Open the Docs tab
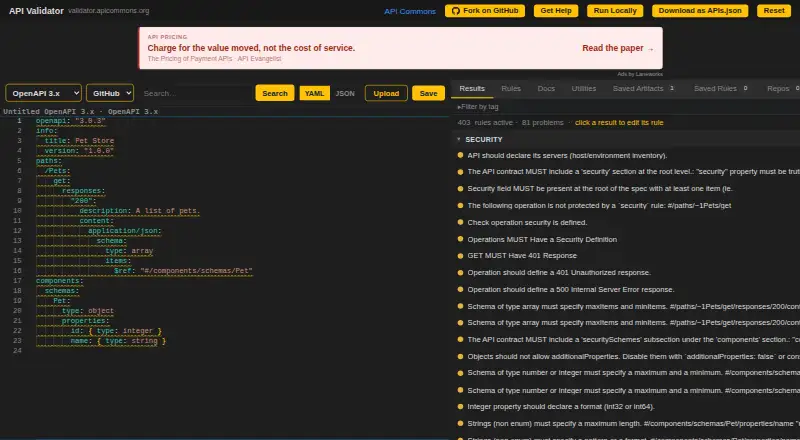Viewport: 800px width, 440px height. 546,89
